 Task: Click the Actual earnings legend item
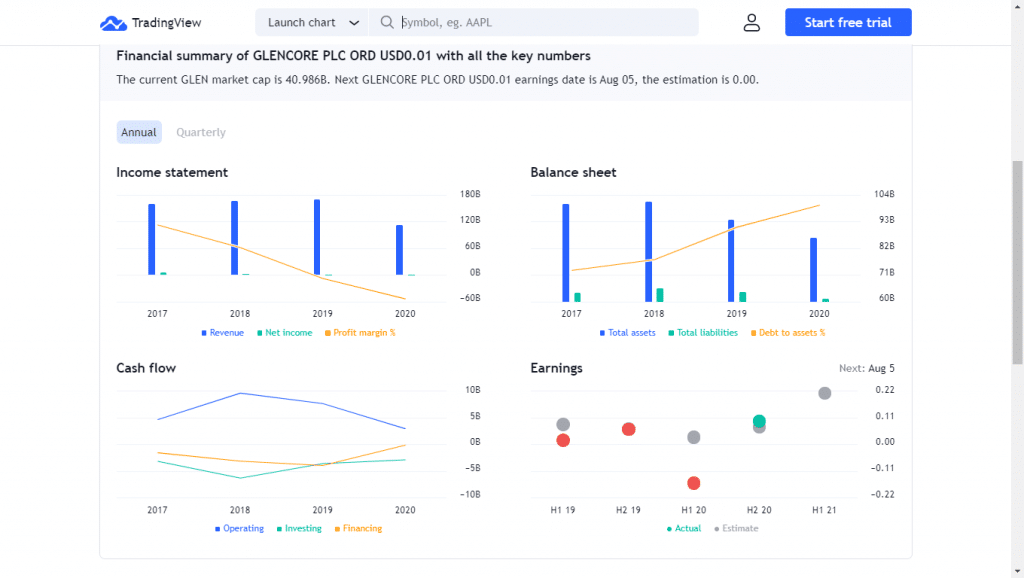tap(684, 528)
